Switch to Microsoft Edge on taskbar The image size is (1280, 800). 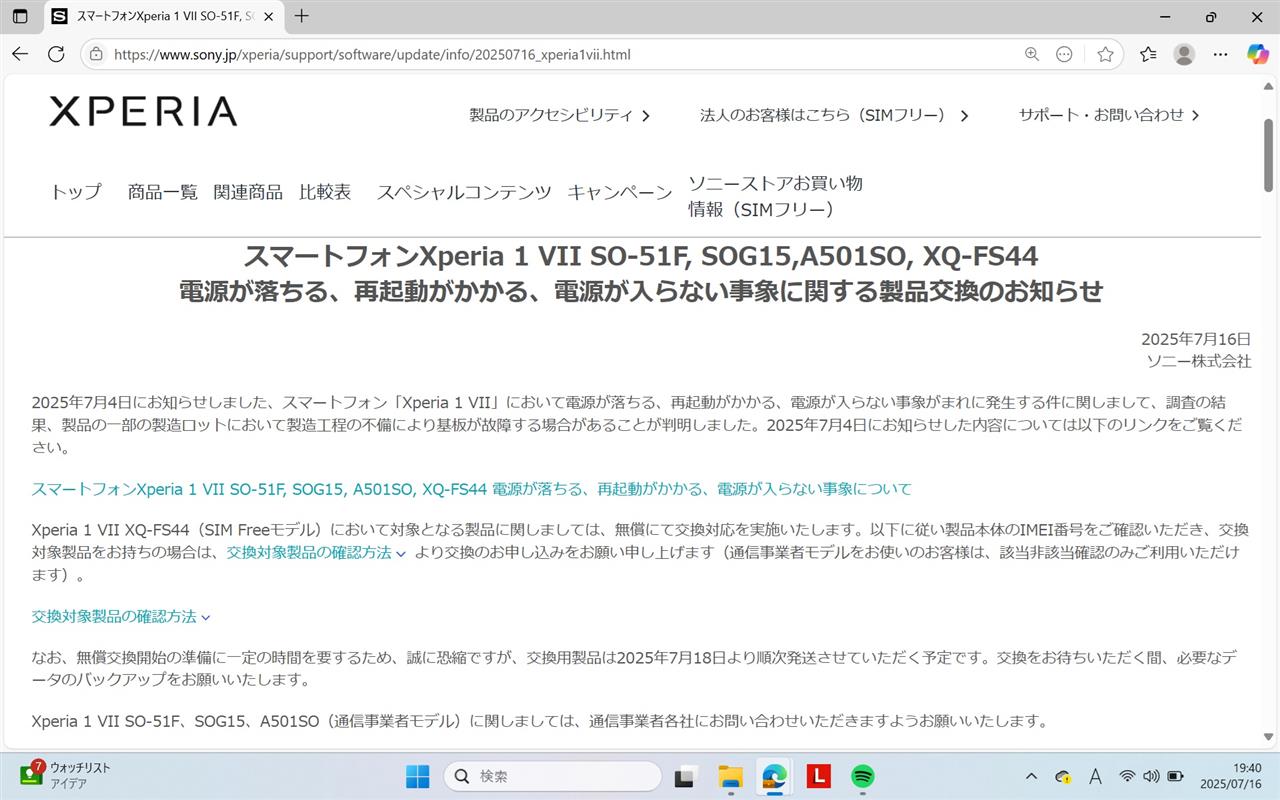tap(774, 776)
